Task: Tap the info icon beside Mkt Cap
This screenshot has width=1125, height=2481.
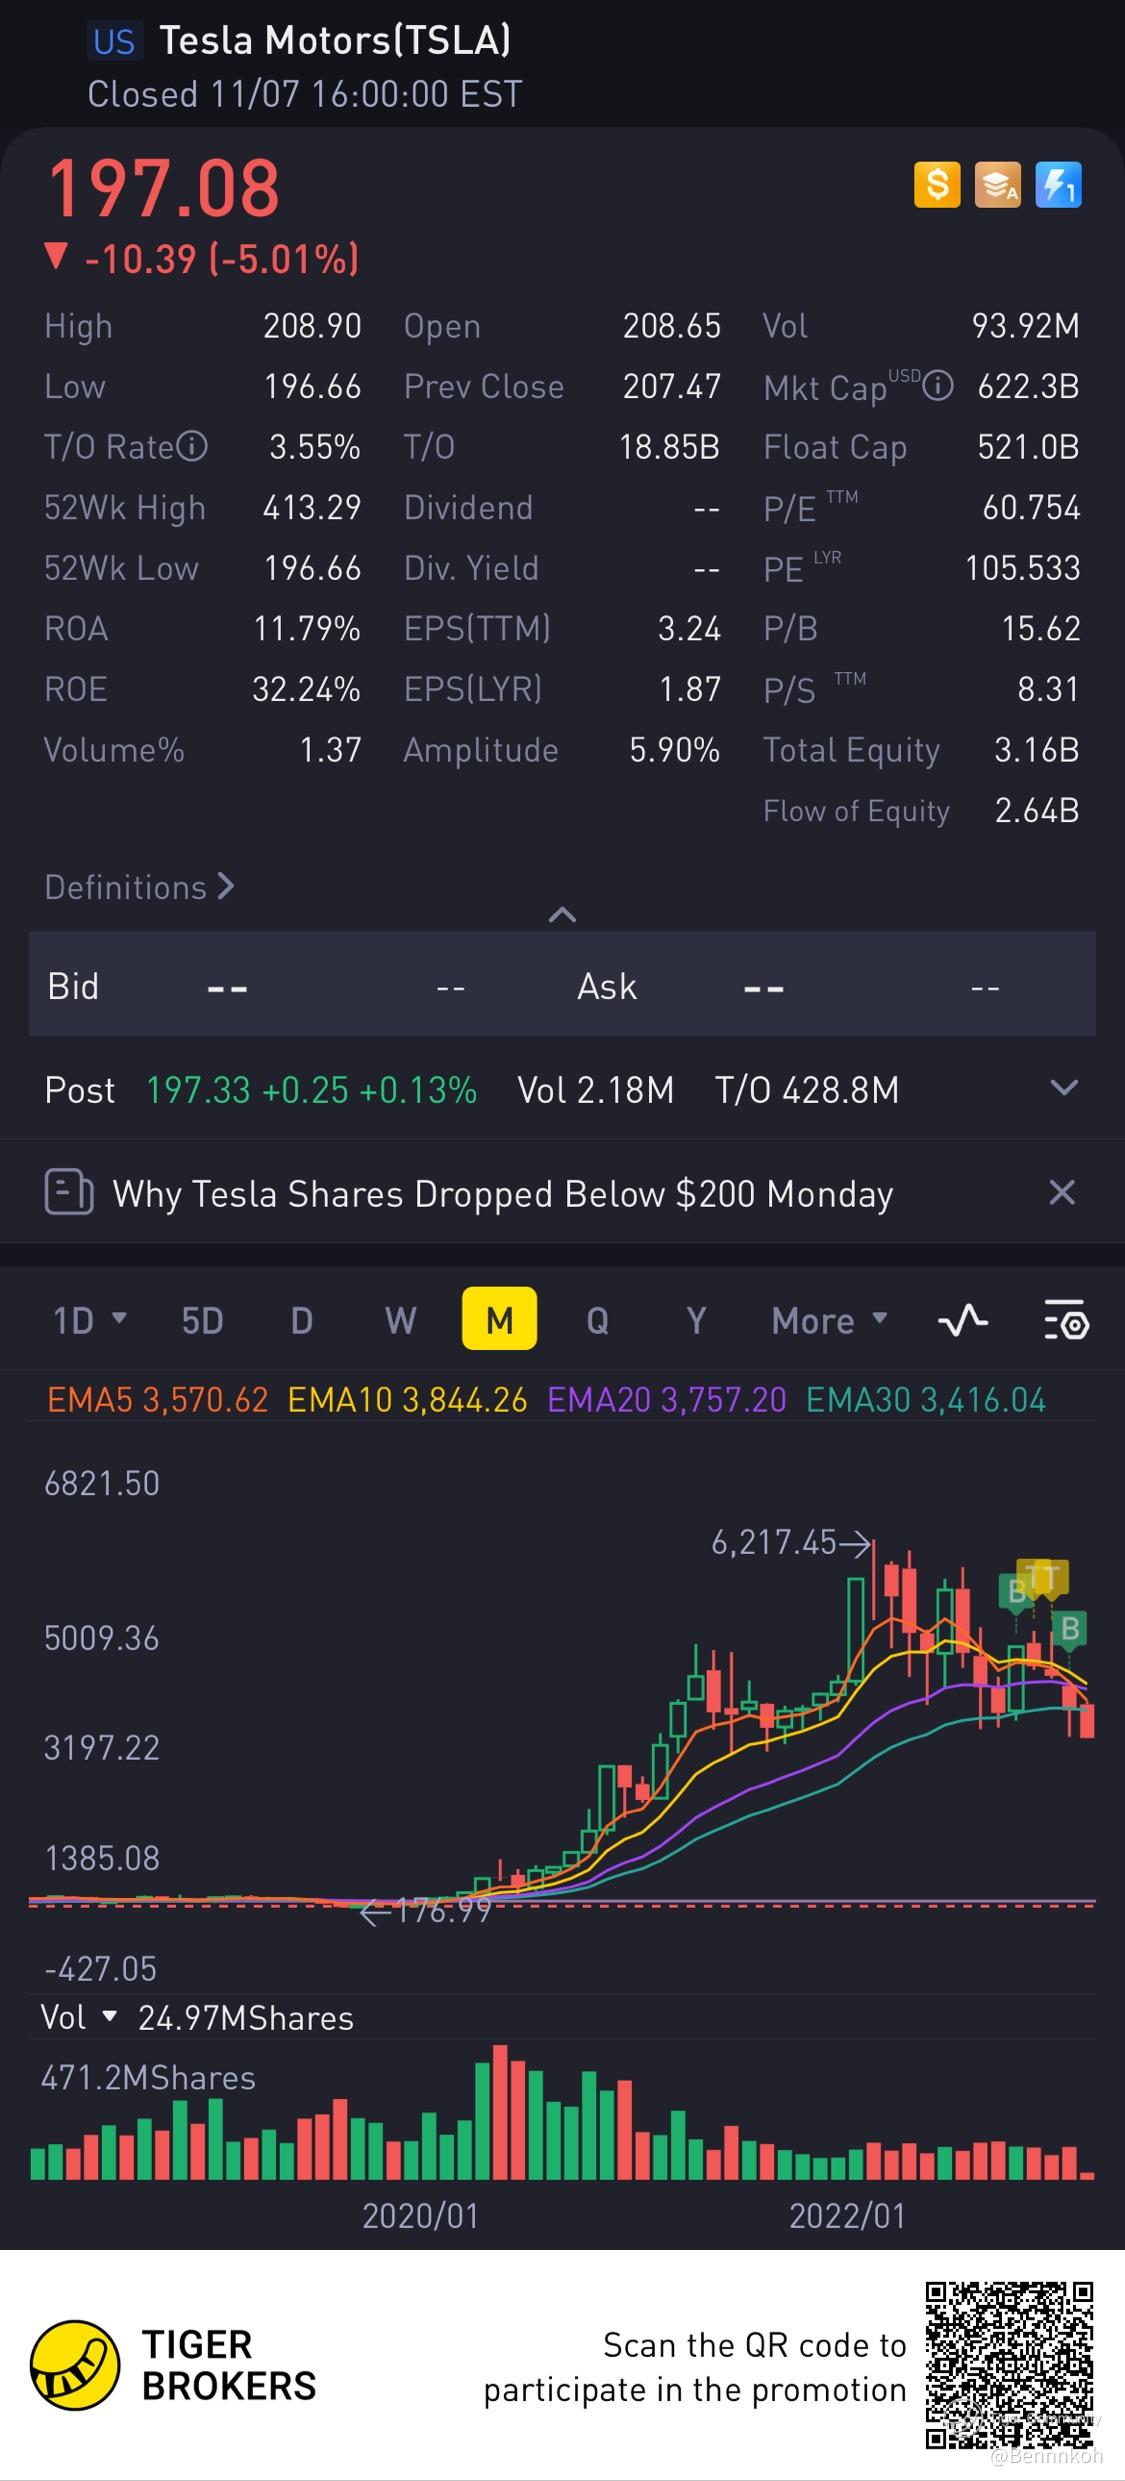Action: (x=937, y=386)
